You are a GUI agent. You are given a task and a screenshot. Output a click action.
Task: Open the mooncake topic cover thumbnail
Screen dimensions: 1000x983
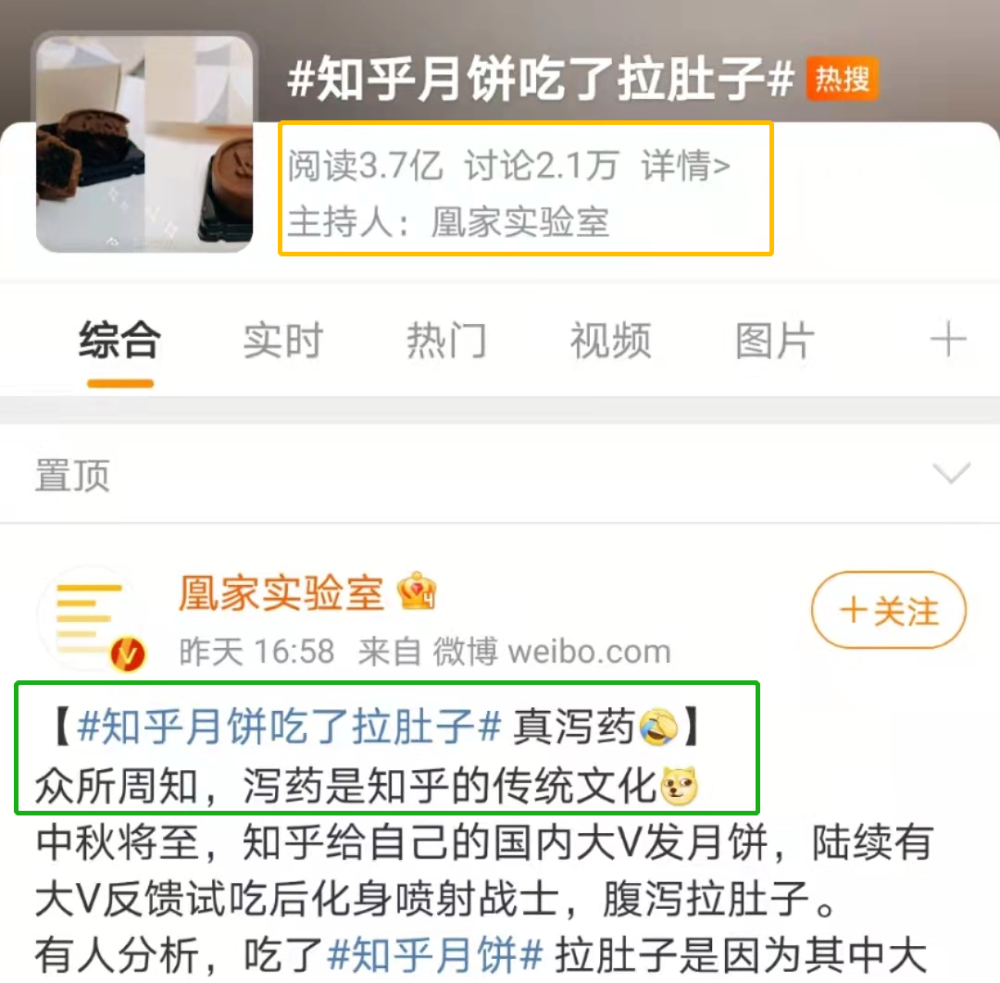(x=144, y=144)
